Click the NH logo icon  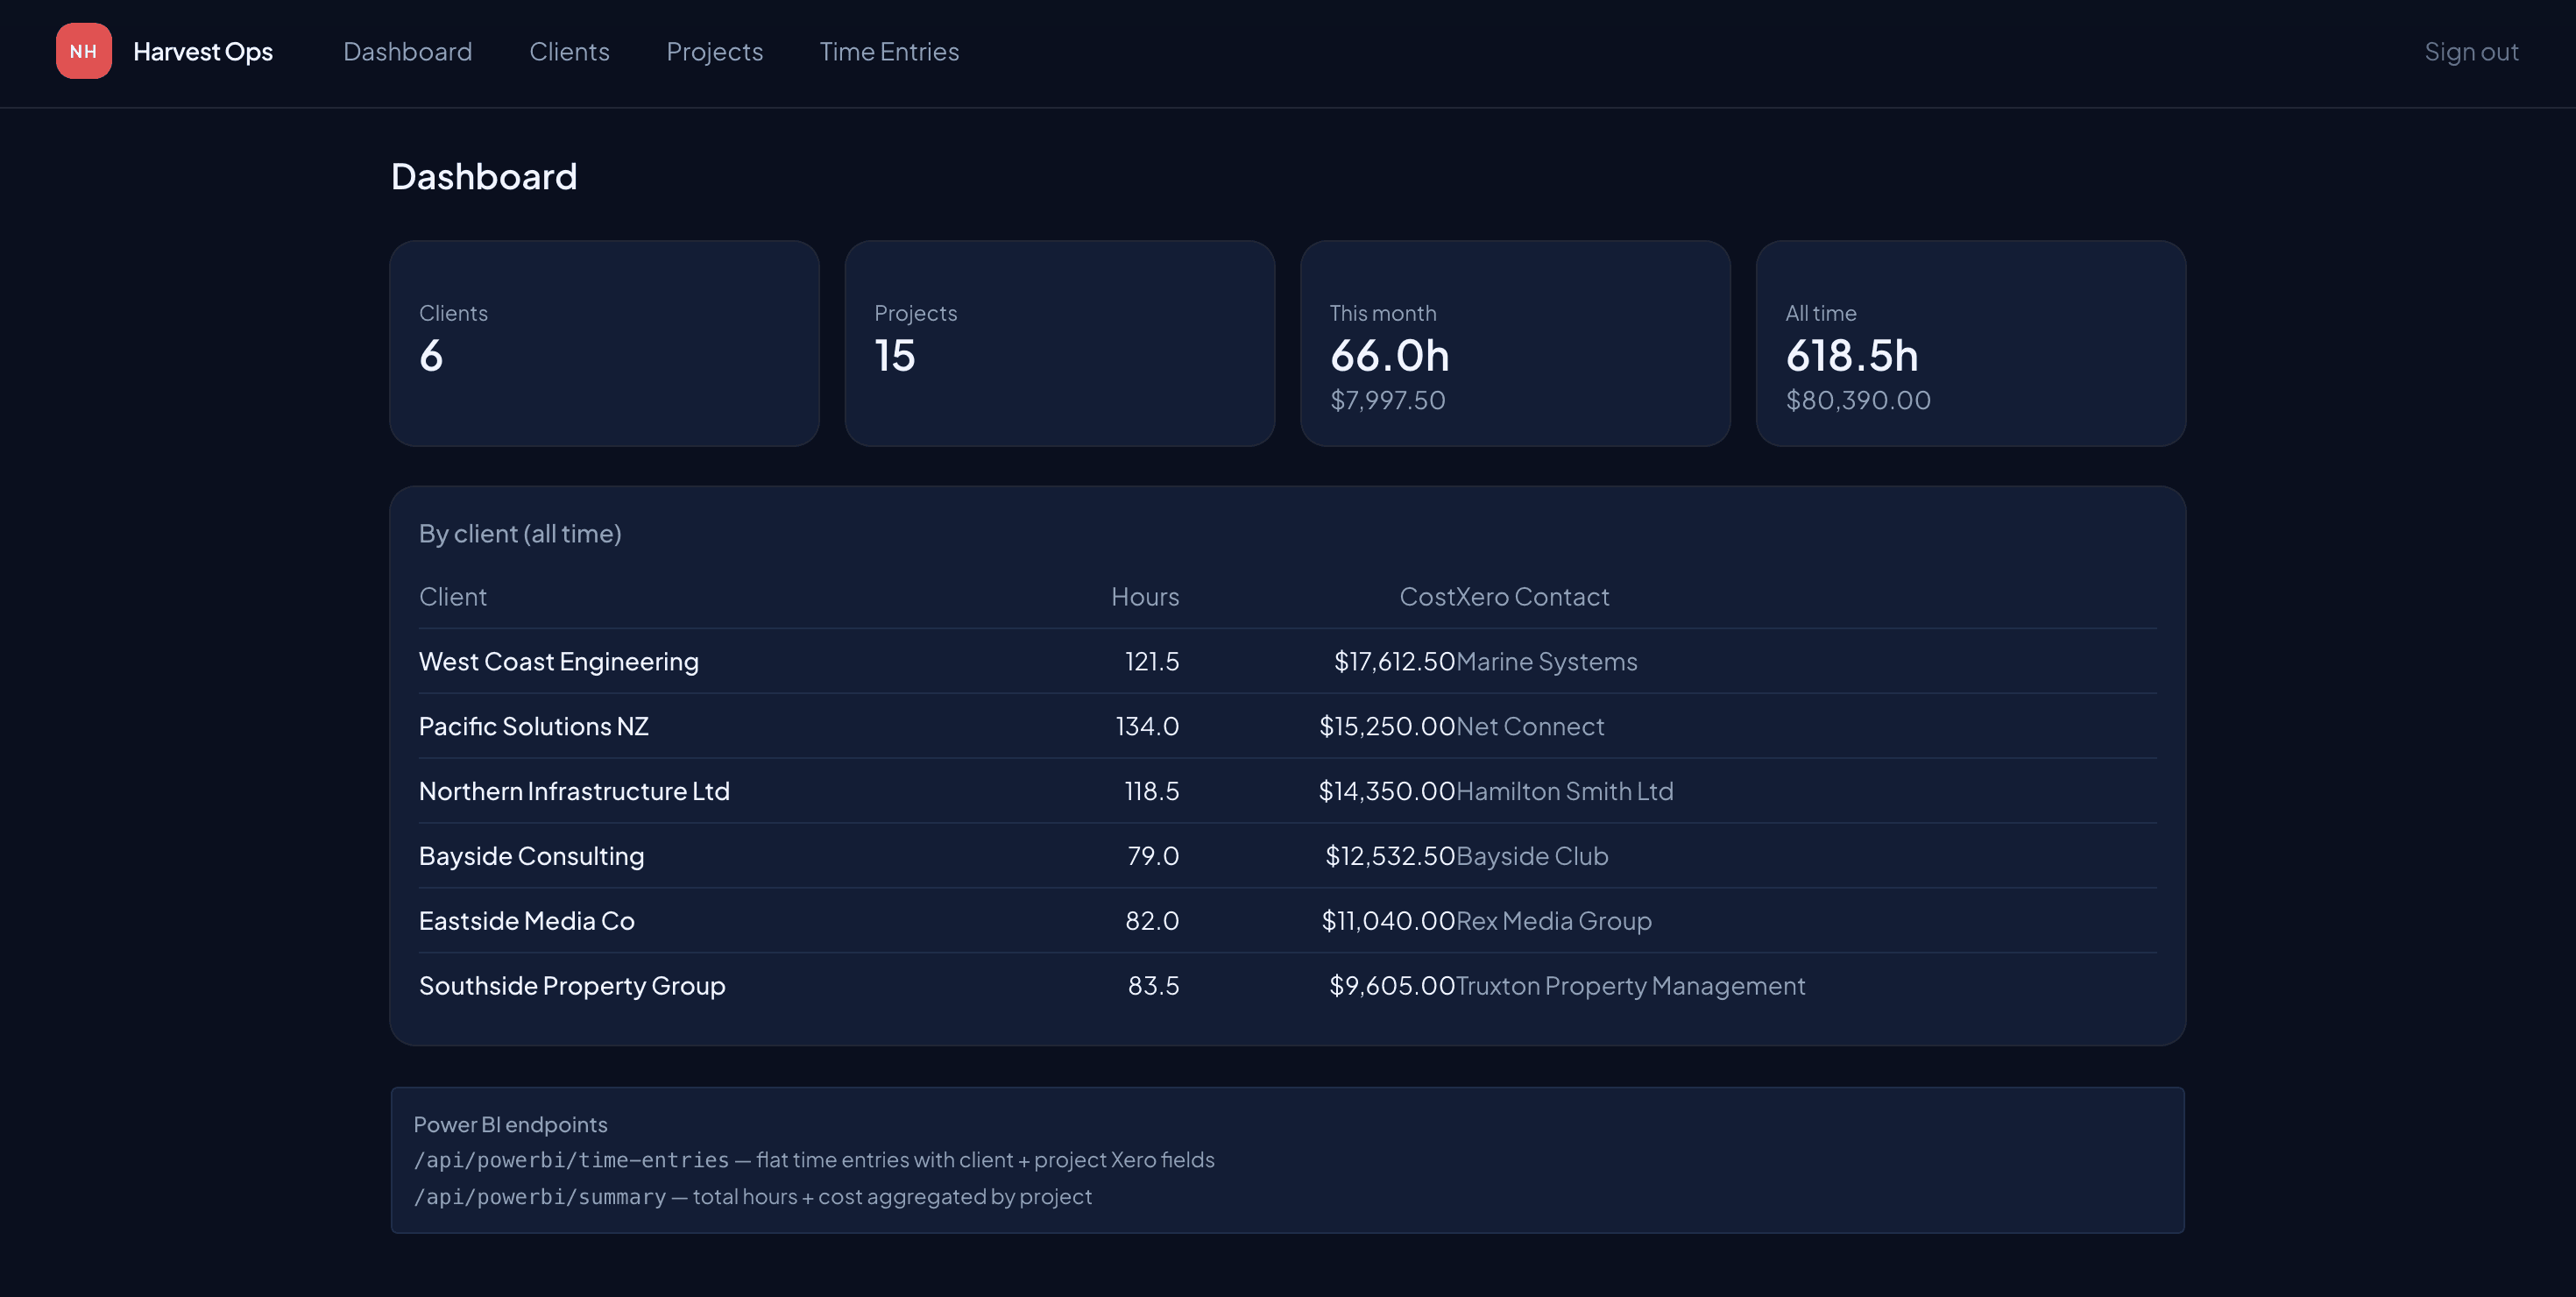(x=84, y=51)
